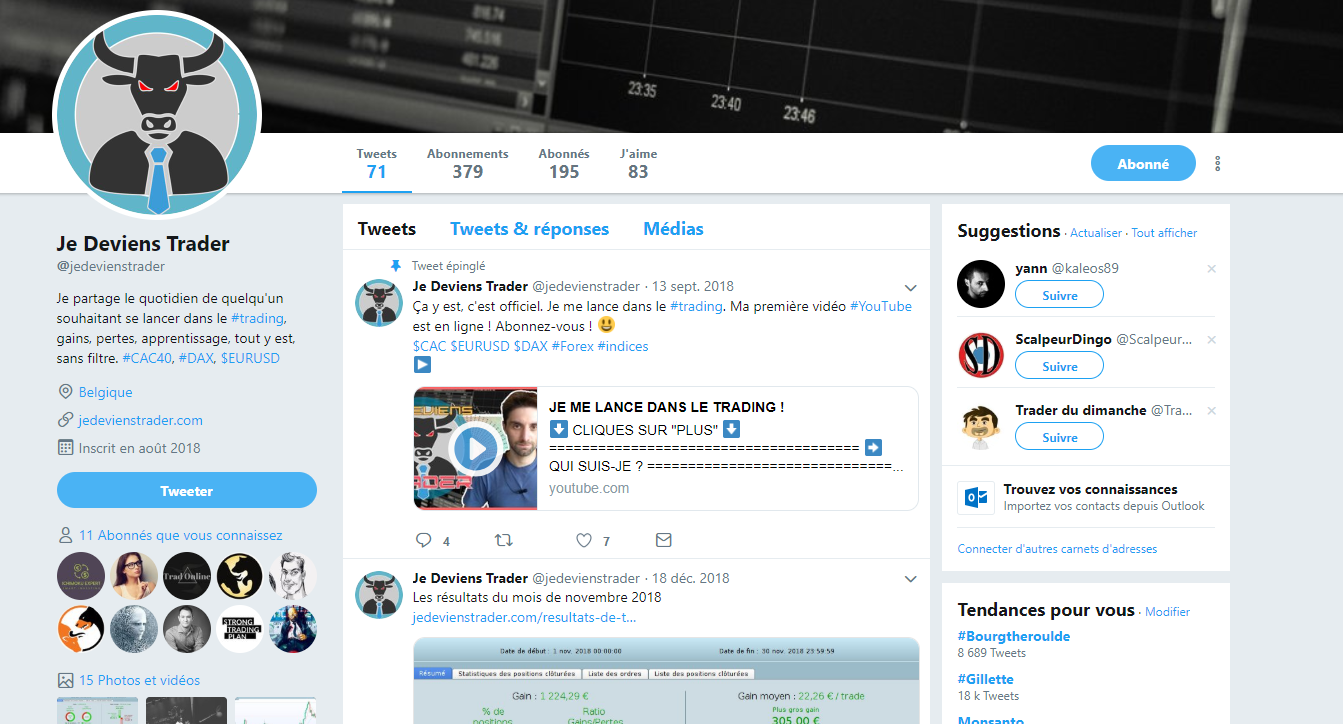Open the November results image in the 18 déc. tweet
Viewport: 1343px width, 724px height.
666,680
